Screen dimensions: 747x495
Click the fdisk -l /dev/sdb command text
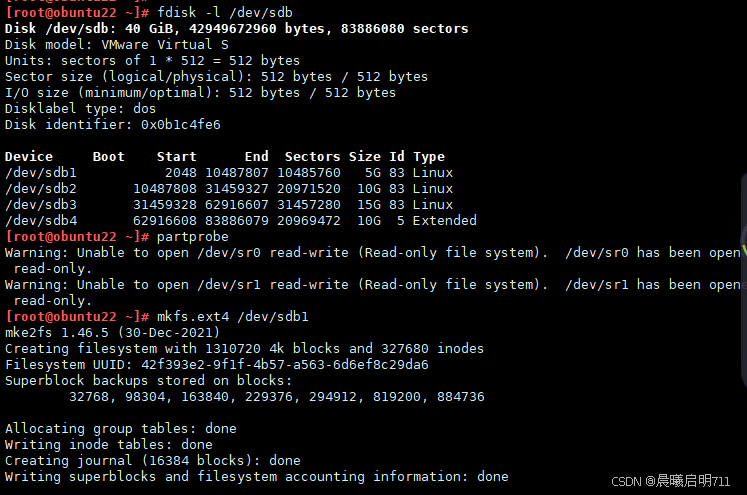(224, 12)
